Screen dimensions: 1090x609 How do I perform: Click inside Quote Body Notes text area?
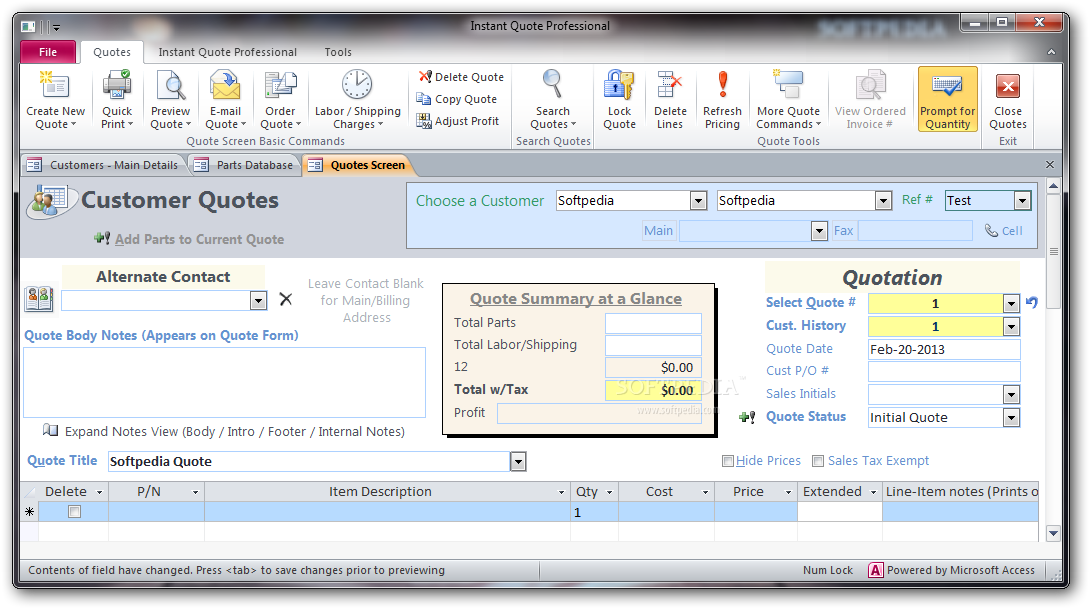(225, 382)
